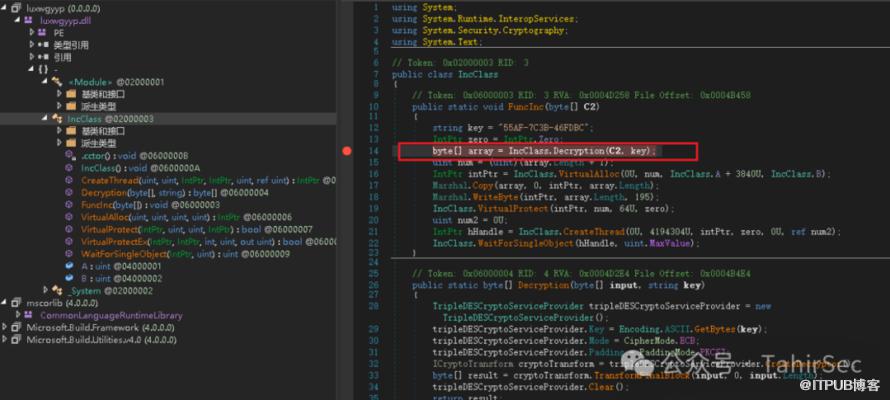Click field icon for A : uint

(x=69, y=266)
